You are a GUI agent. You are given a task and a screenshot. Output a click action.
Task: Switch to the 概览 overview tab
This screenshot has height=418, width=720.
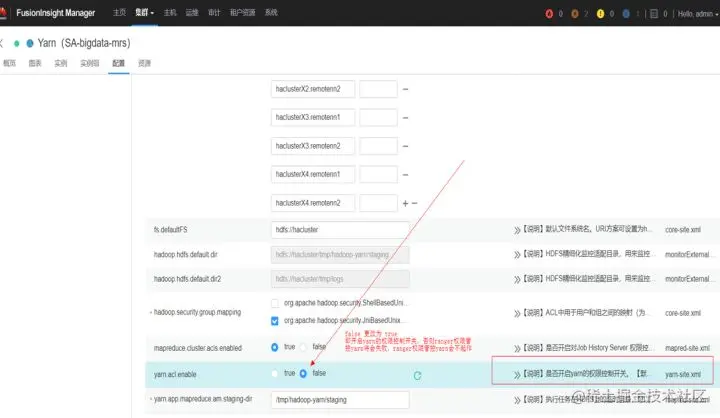point(9,63)
